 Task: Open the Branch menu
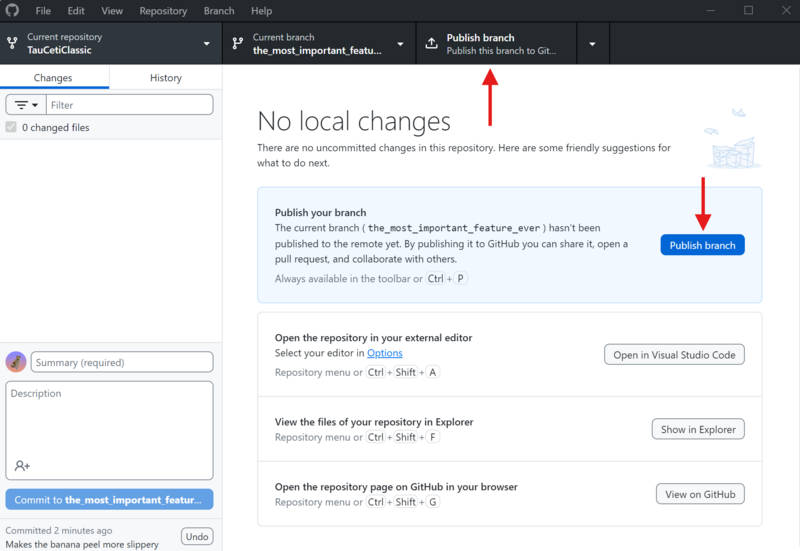[219, 11]
